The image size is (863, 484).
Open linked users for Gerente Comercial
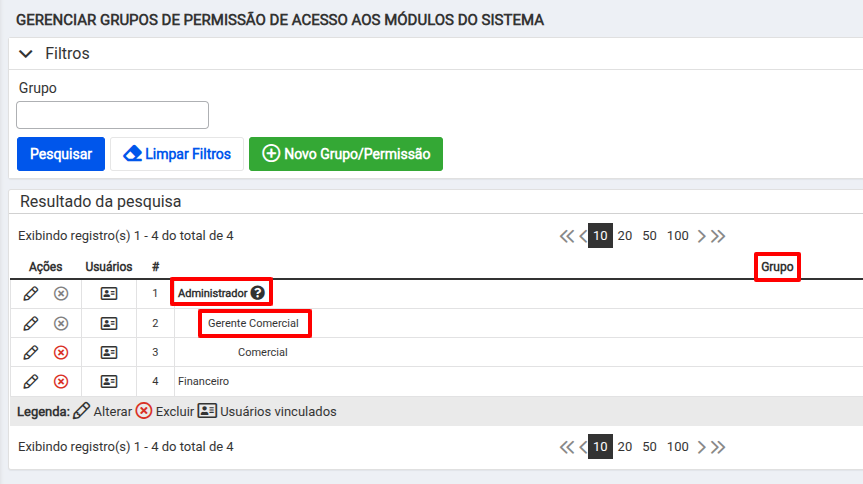[x=109, y=323]
